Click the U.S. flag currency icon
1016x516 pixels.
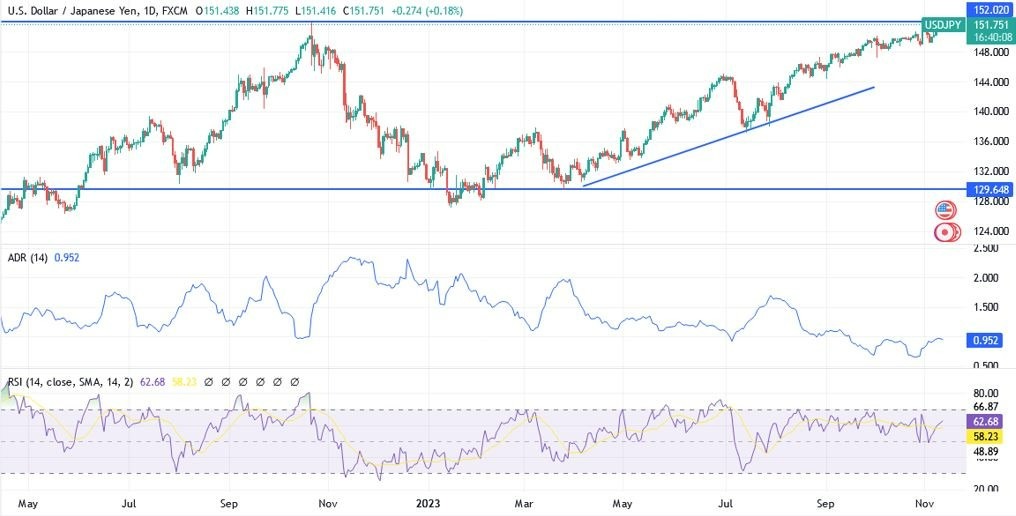(x=945, y=210)
